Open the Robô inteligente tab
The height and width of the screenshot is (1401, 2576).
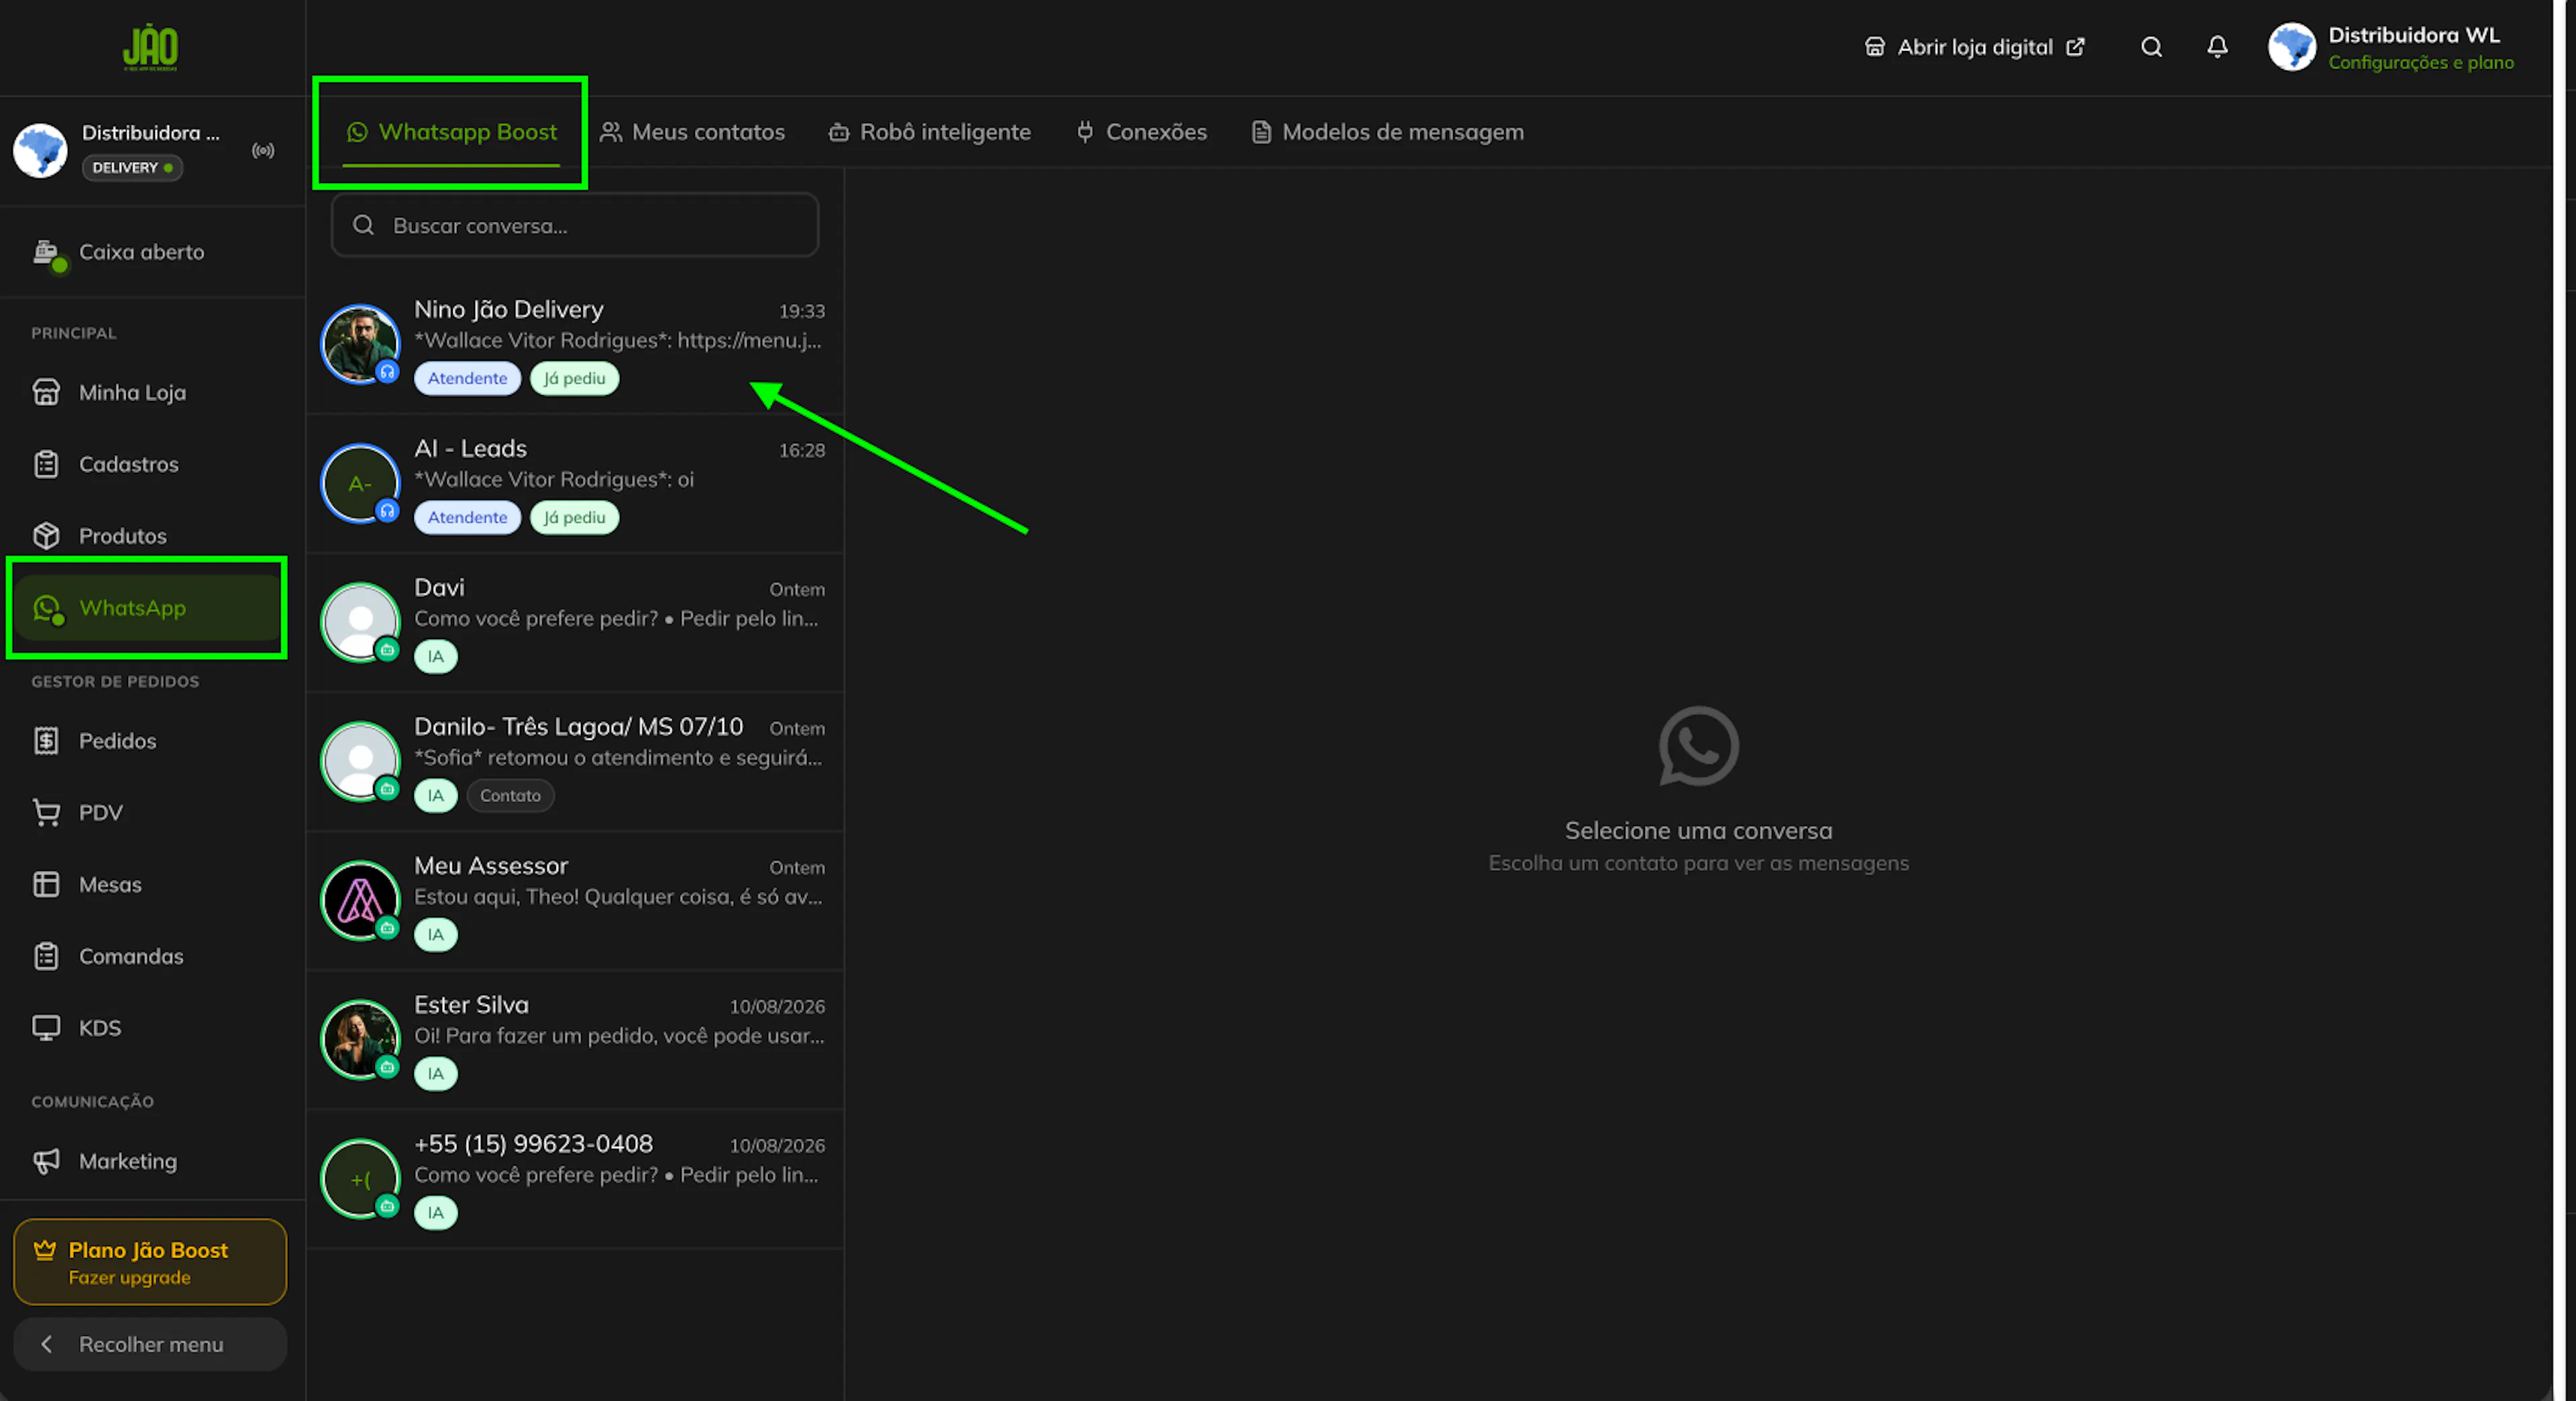tap(929, 132)
